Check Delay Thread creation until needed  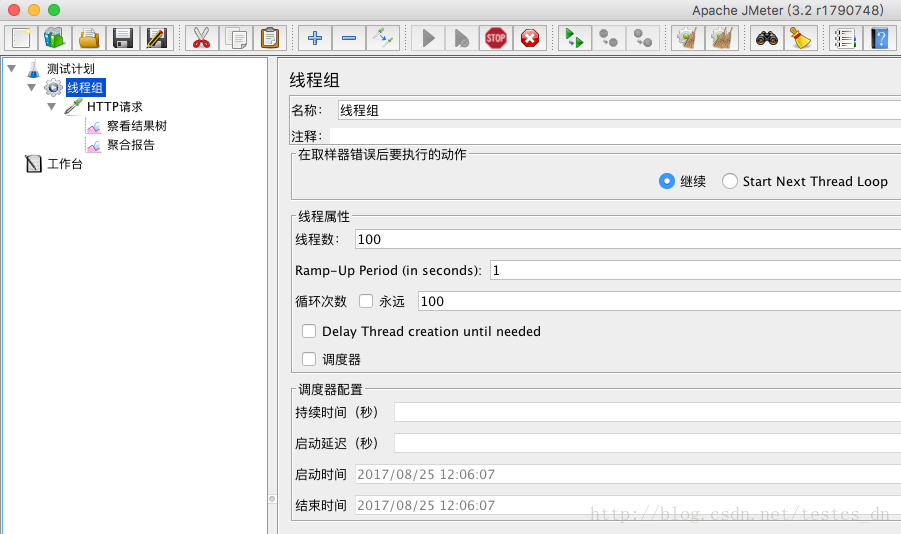pyautogui.click(x=309, y=331)
